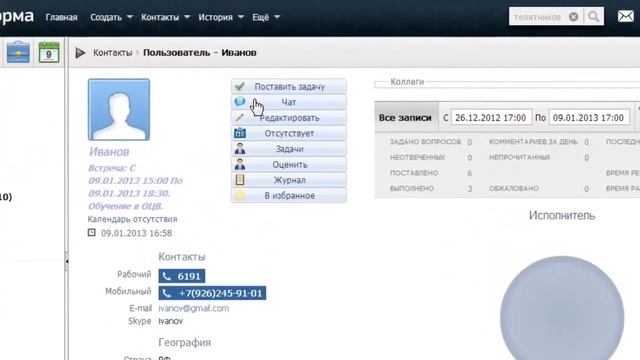This screenshot has height=360, width=640.
Task: Click the ivanov@gmail.com email link
Action: (x=193, y=308)
